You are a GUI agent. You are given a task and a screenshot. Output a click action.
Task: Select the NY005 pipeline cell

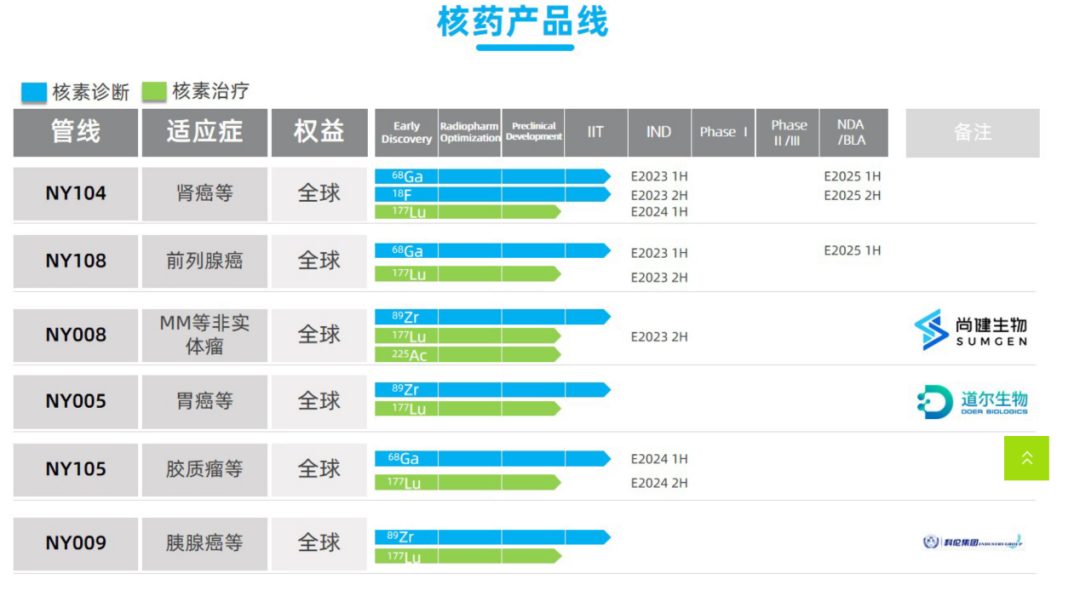pos(76,402)
